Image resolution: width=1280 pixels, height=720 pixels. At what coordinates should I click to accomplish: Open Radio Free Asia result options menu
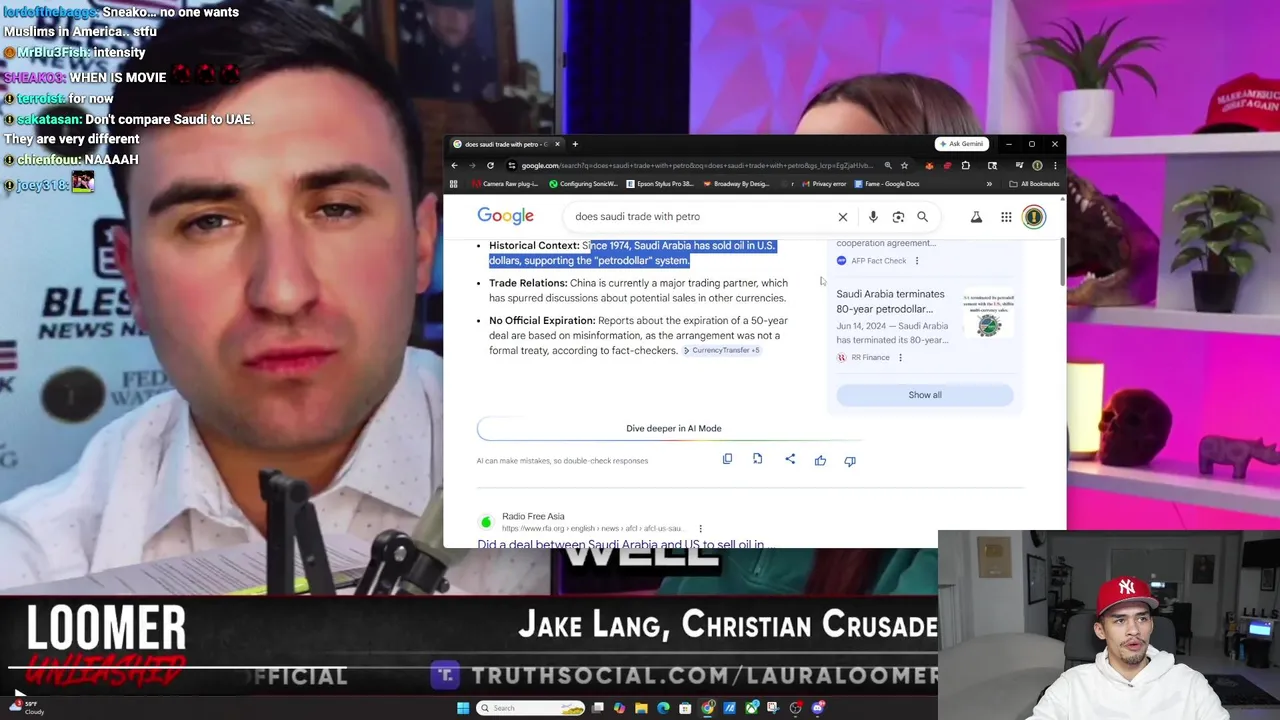pyautogui.click(x=700, y=528)
